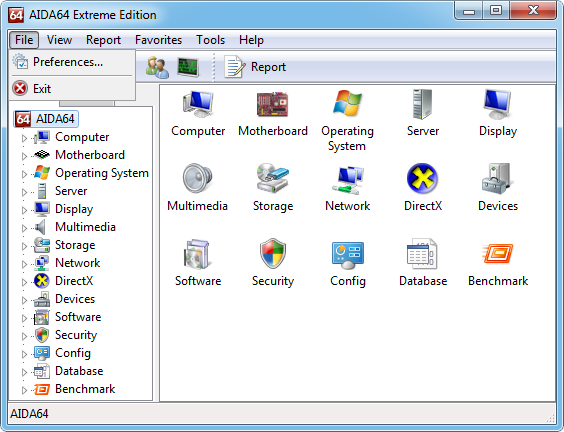Expand the Benchmark tree node arrow
This screenshot has height=432, width=564.
coord(24,390)
